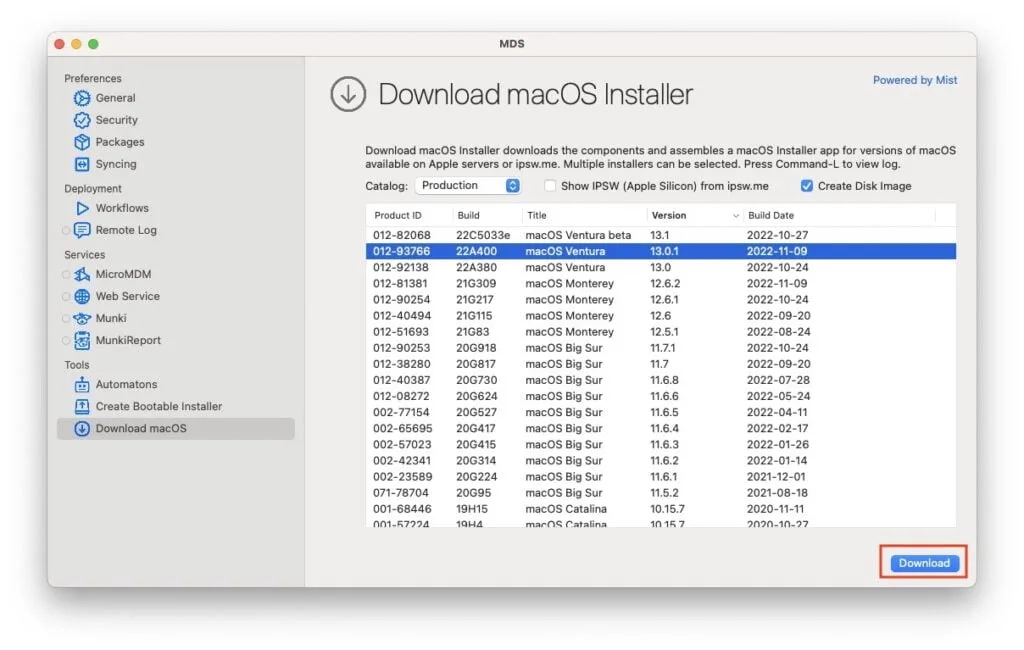This screenshot has height=650, width=1024.
Task: Select macOS Monterey 12.6.2 row
Action: [x=660, y=284]
